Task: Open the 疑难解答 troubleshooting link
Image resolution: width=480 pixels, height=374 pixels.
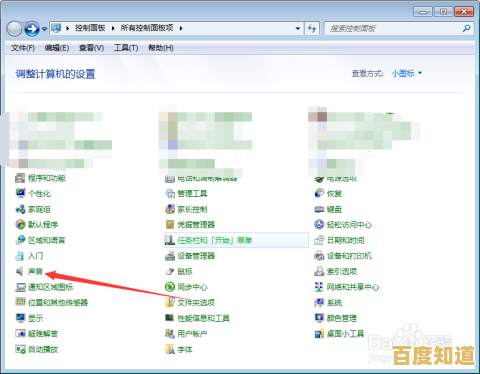Action: [x=43, y=333]
